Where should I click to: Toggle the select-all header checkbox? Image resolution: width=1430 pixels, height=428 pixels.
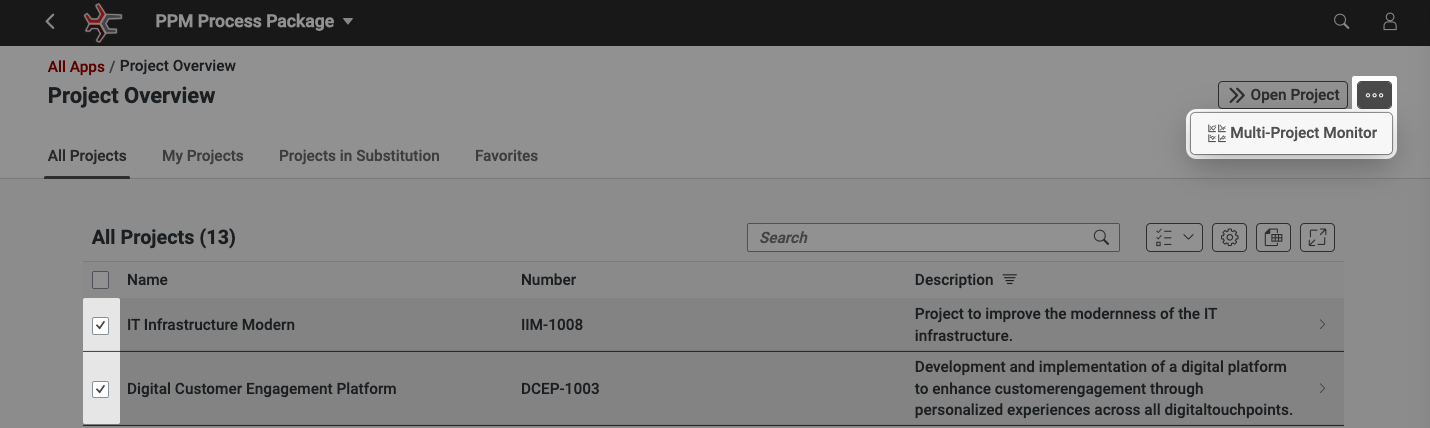(x=100, y=280)
